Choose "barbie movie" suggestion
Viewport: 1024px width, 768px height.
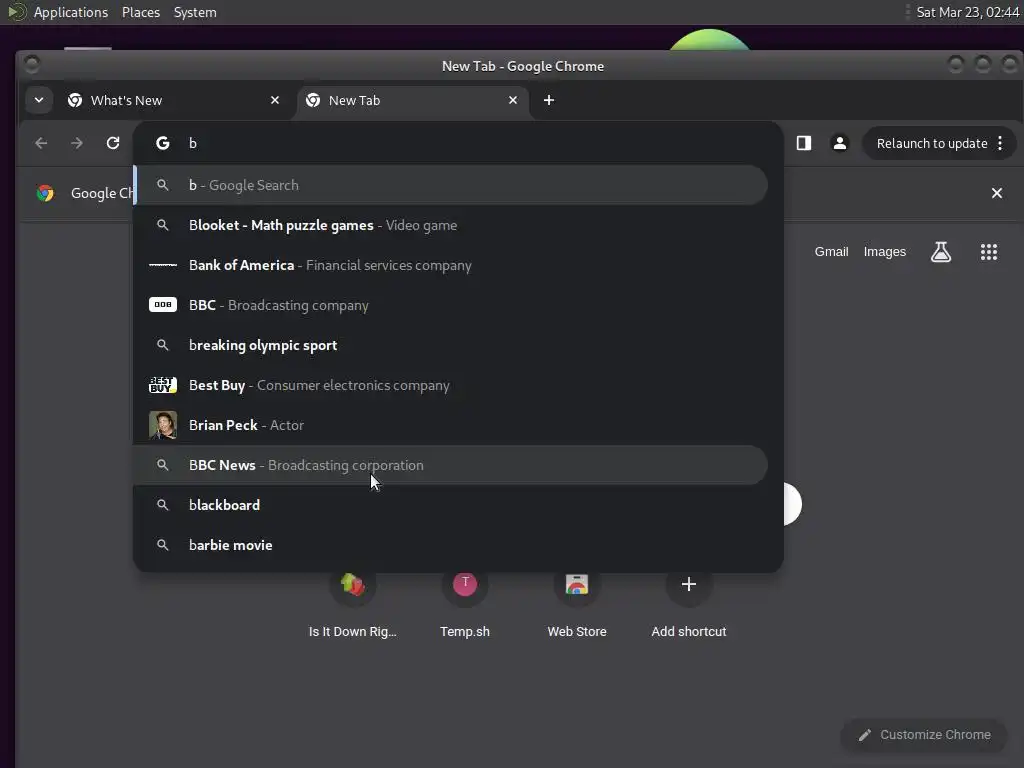pyautogui.click(x=451, y=545)
